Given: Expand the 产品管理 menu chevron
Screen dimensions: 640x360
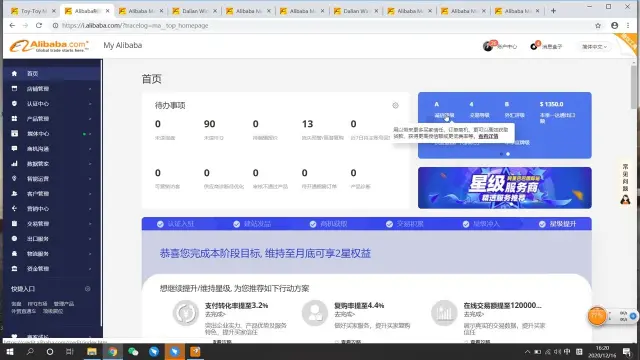Looking at the screenshot, I should point(90,119).
